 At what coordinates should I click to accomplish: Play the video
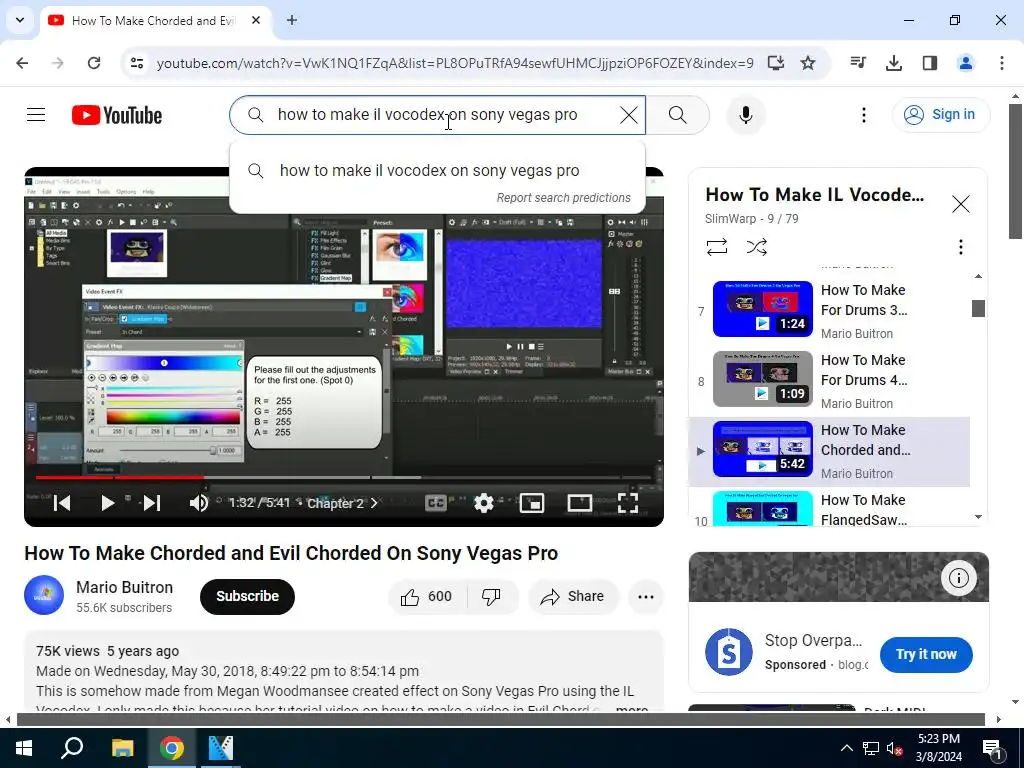pos(107,503)
